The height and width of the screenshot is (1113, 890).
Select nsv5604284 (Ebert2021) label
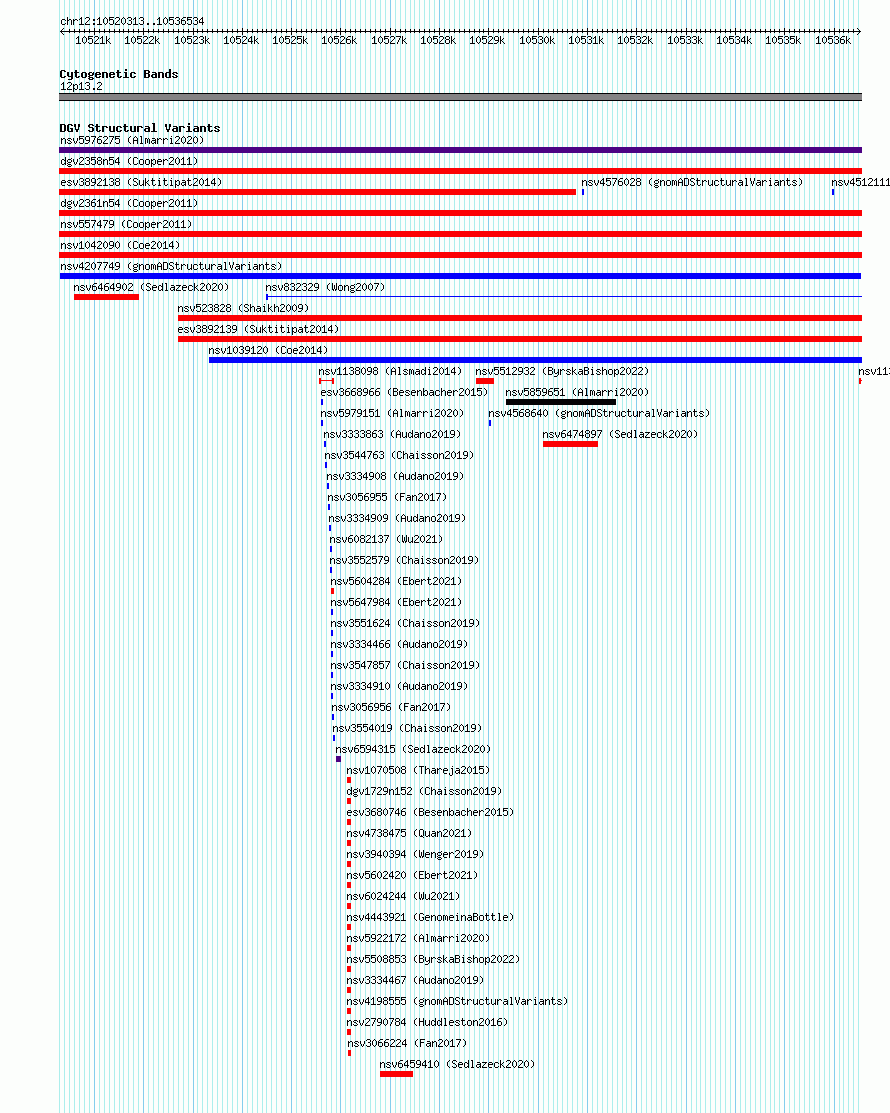[x=396, y=581]
